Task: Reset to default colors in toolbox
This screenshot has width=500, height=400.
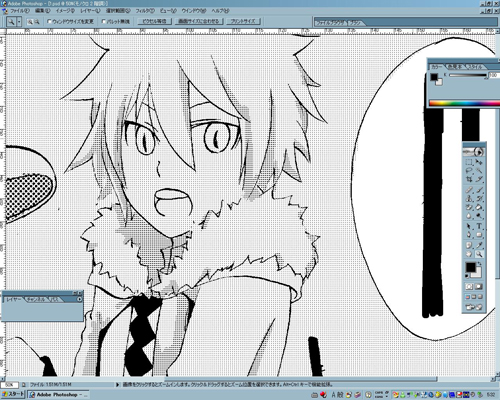Action: click(467, 276)
